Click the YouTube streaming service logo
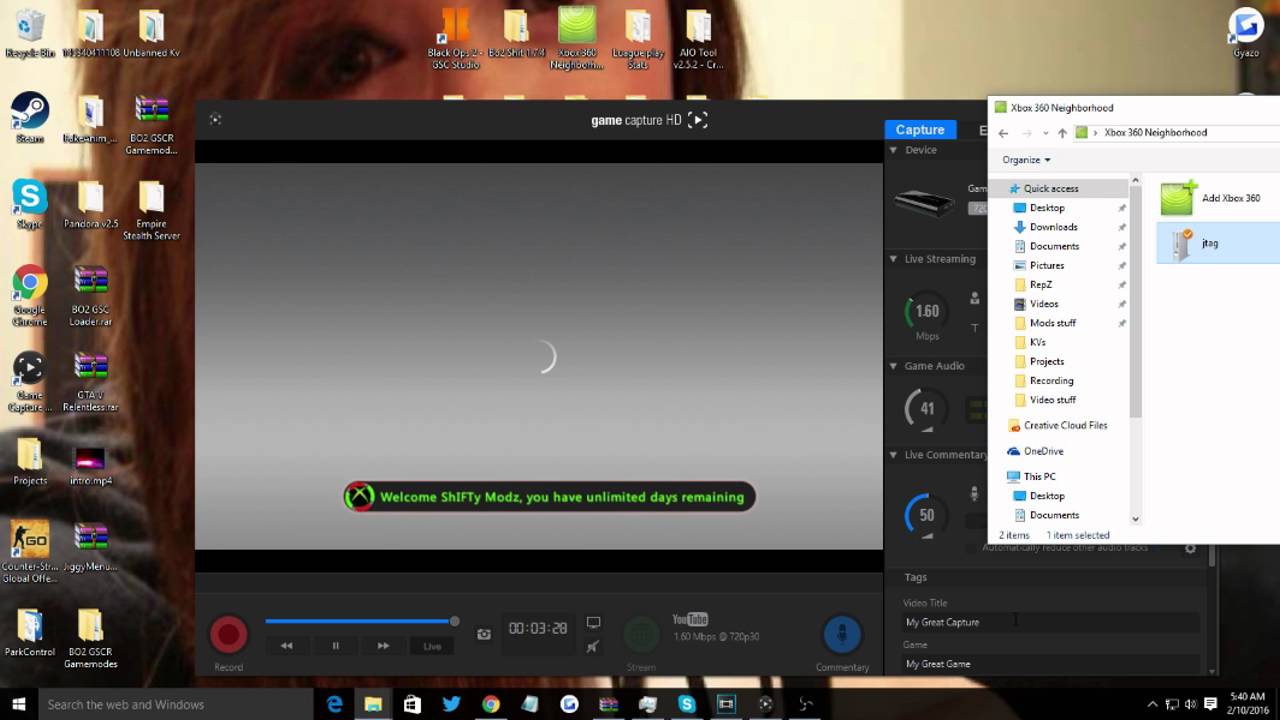The image size is (1280, 720). [690, 620]
